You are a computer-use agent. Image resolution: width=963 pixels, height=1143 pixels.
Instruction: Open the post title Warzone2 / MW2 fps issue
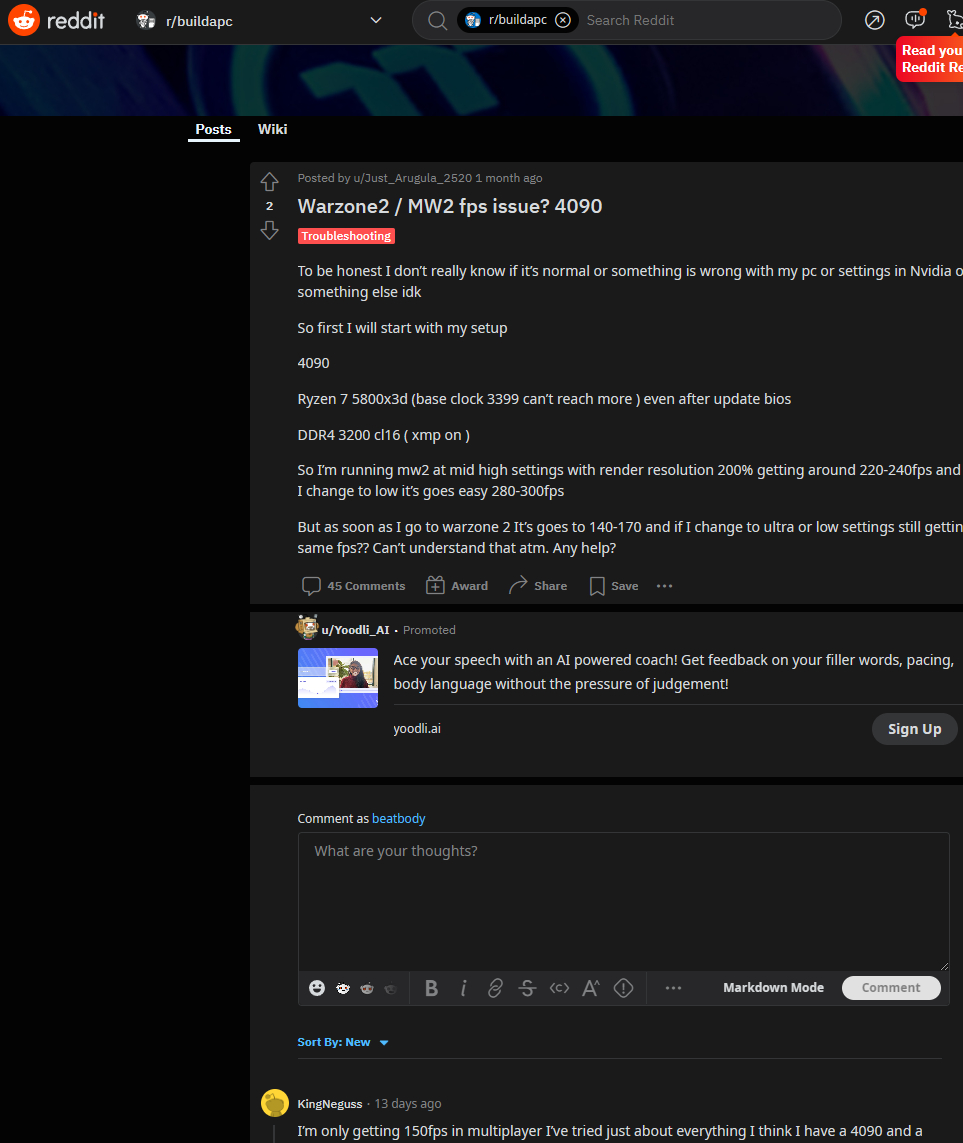pyautogui.click(x=450, y=206)
